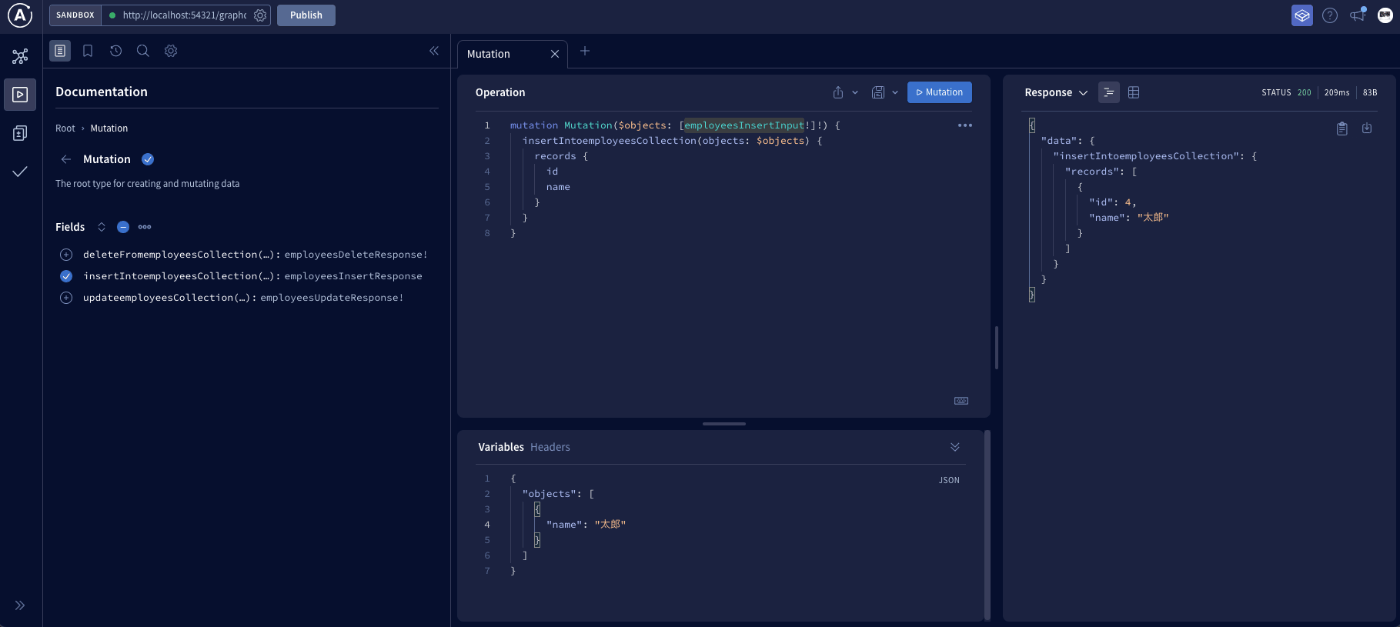Viewport: 1400px width, 627px height.
Task: Switch response to JSON list view
Action: coord(1109,92)
